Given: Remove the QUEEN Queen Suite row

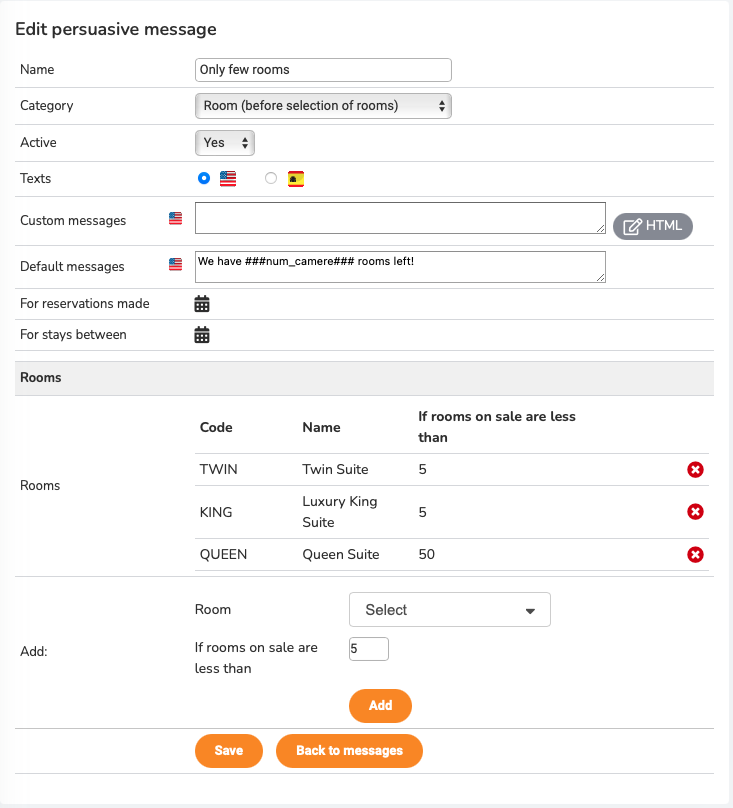Looking at the screenshot, I should click(695, 554).
